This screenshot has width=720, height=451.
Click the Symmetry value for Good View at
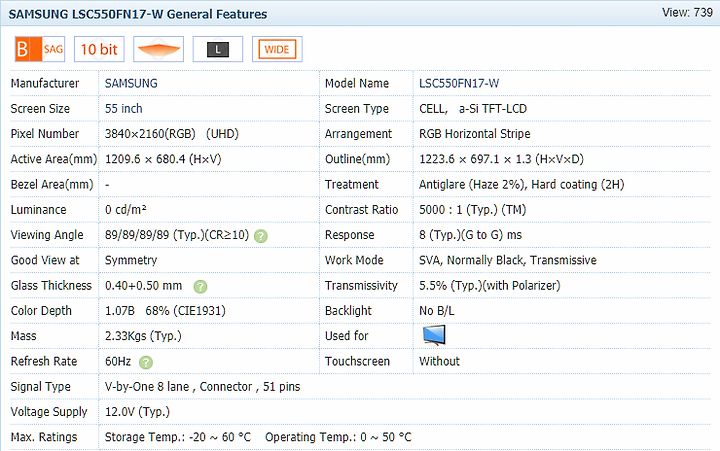tap(131, 260)
